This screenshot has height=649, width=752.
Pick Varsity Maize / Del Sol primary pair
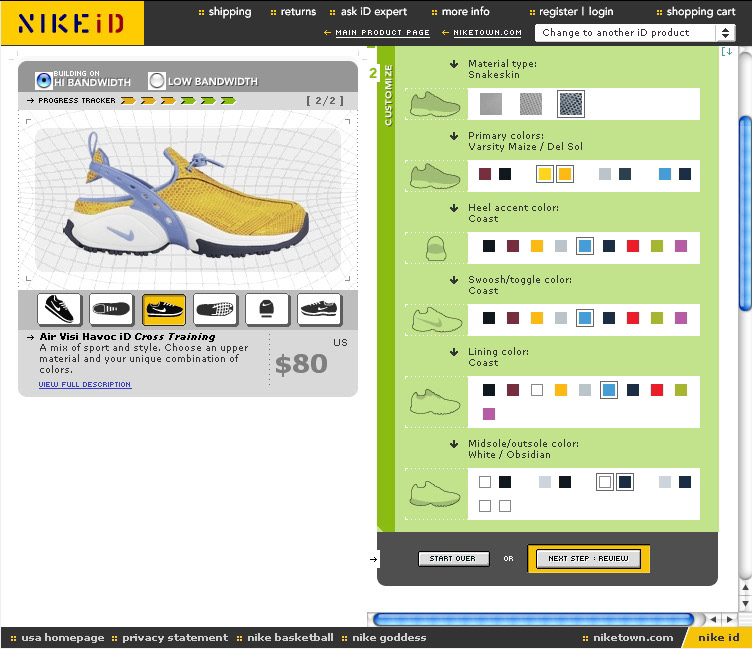[555, 174]
